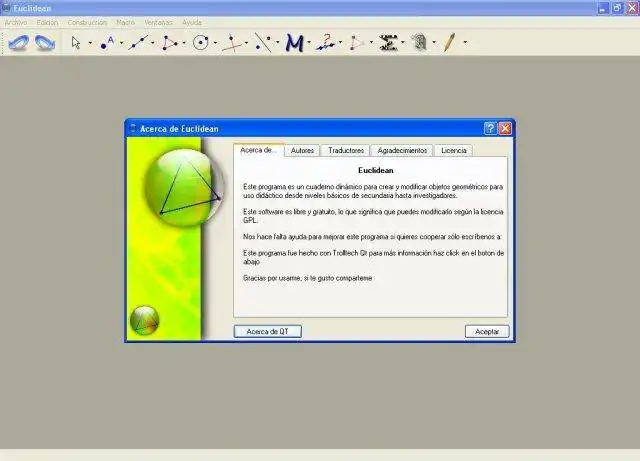Click the Aceptar button

coord(487,332)
